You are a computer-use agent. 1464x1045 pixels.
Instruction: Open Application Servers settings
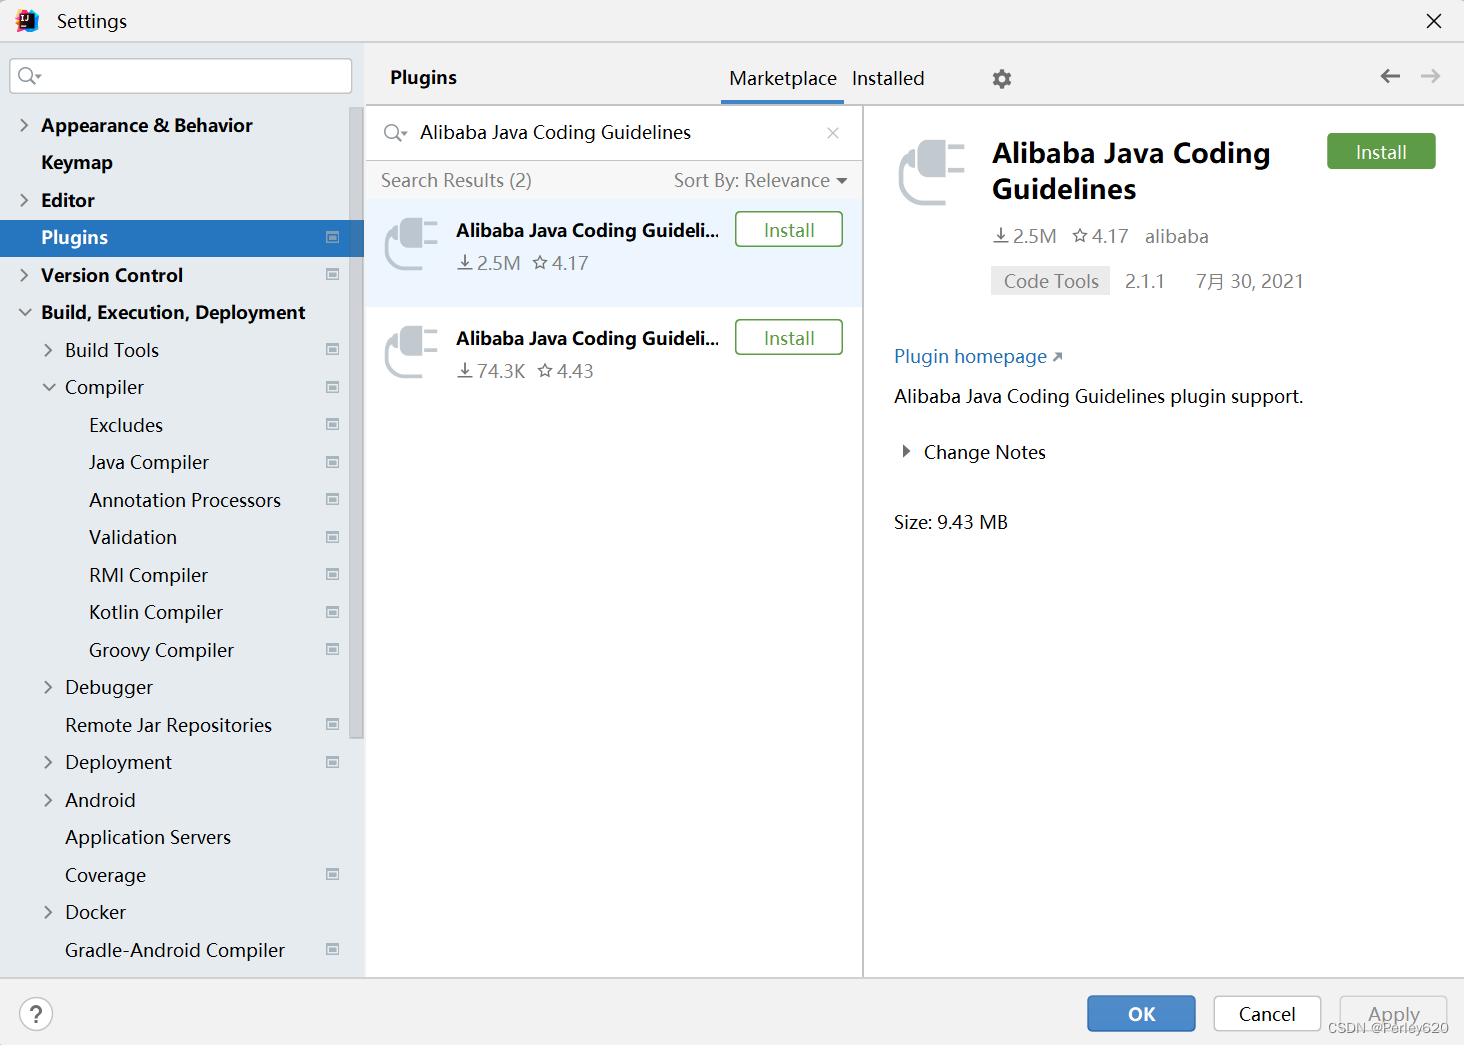[x=148, y=837]
